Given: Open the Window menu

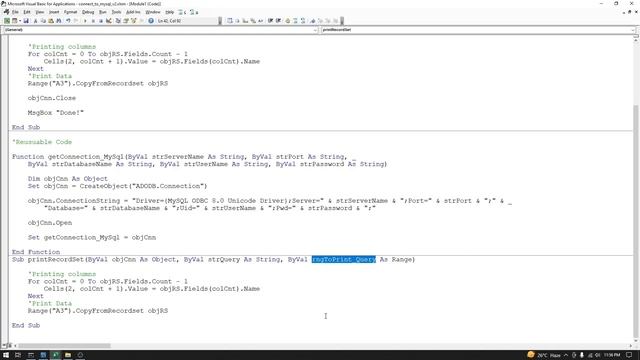Looking at the screenshot, I should tap(153, 12).
